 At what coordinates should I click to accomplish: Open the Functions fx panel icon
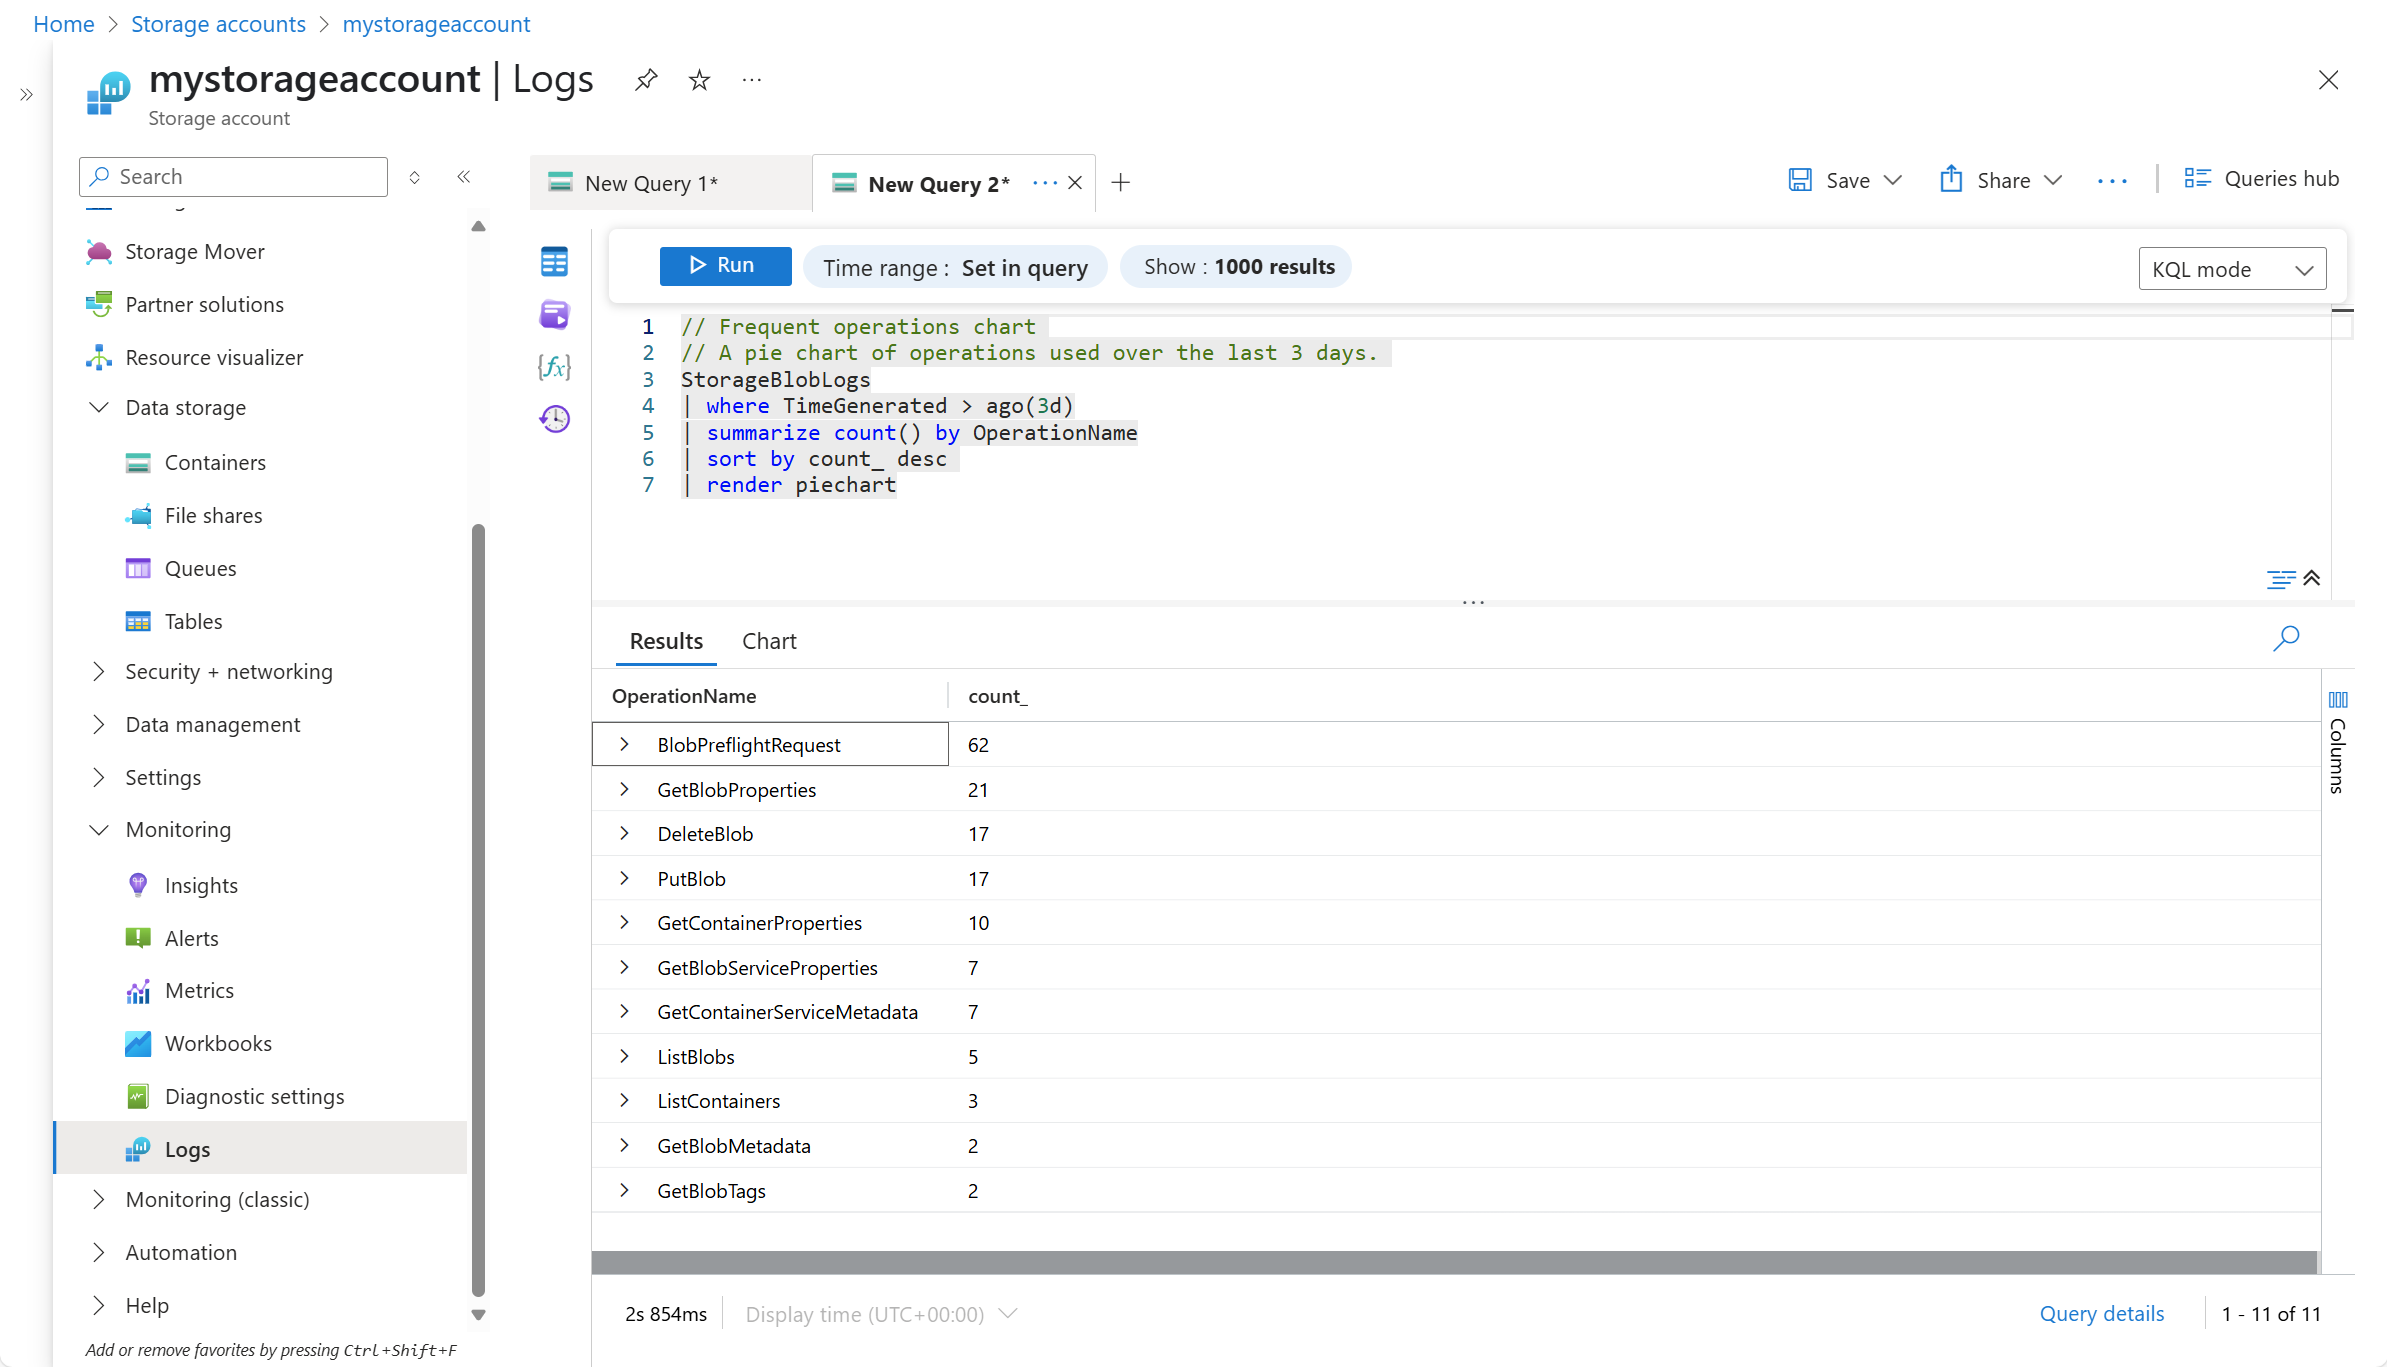[x=554, y=367]
